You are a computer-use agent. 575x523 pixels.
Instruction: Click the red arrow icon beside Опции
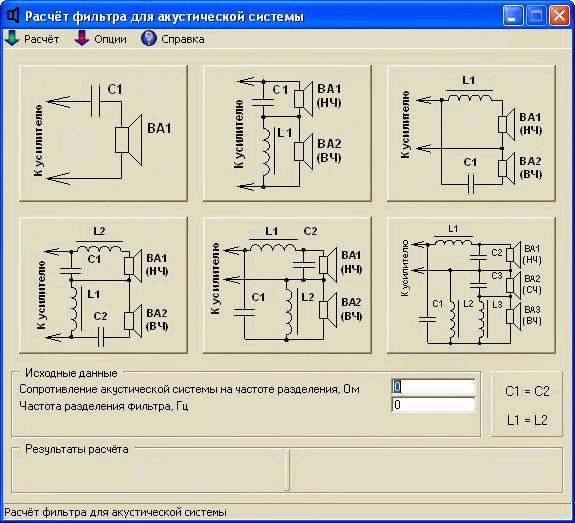tap(82, 38)
